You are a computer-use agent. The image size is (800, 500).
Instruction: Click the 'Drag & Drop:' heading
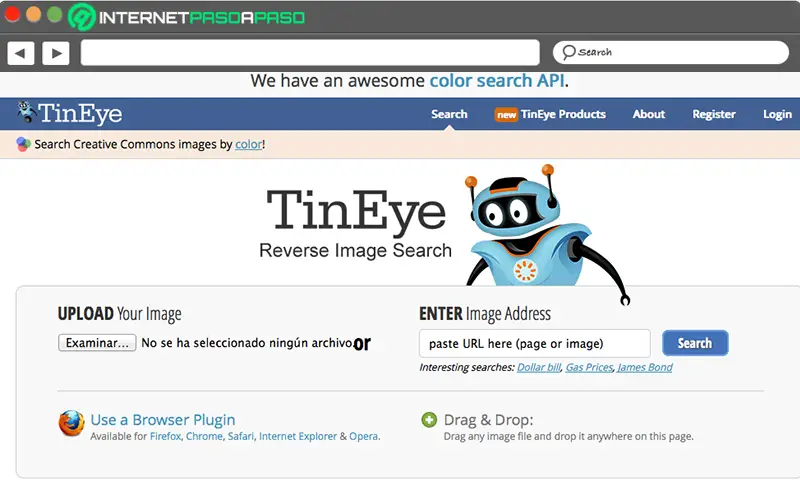pos(488,420)
